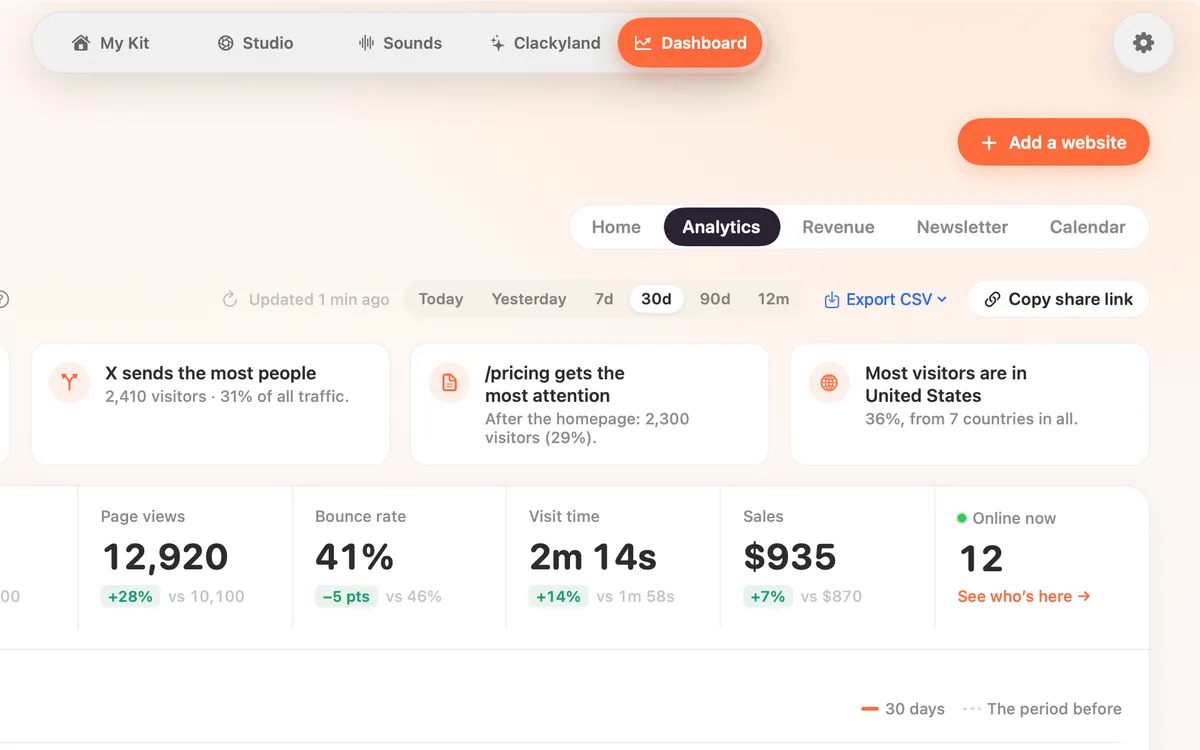Click the X traffic source branch icon
The width and height of the screenshot is (1200, 750).
point(69,383)
